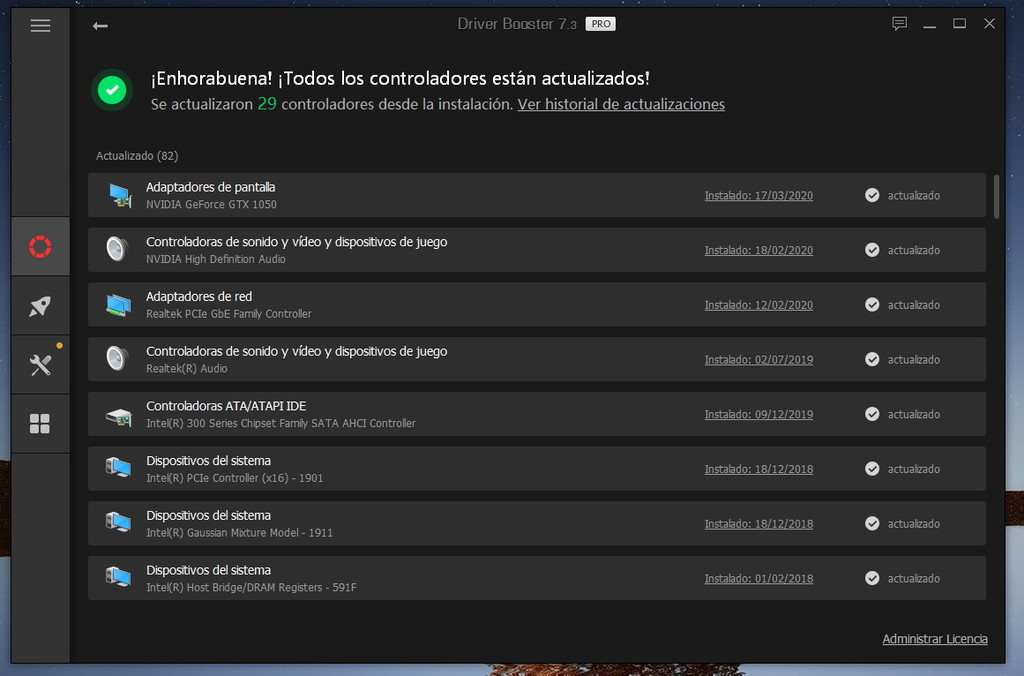Open the feedback message icon in title bar
Image resolution: width=1024 pixels, height=676 pixels.
899,23
